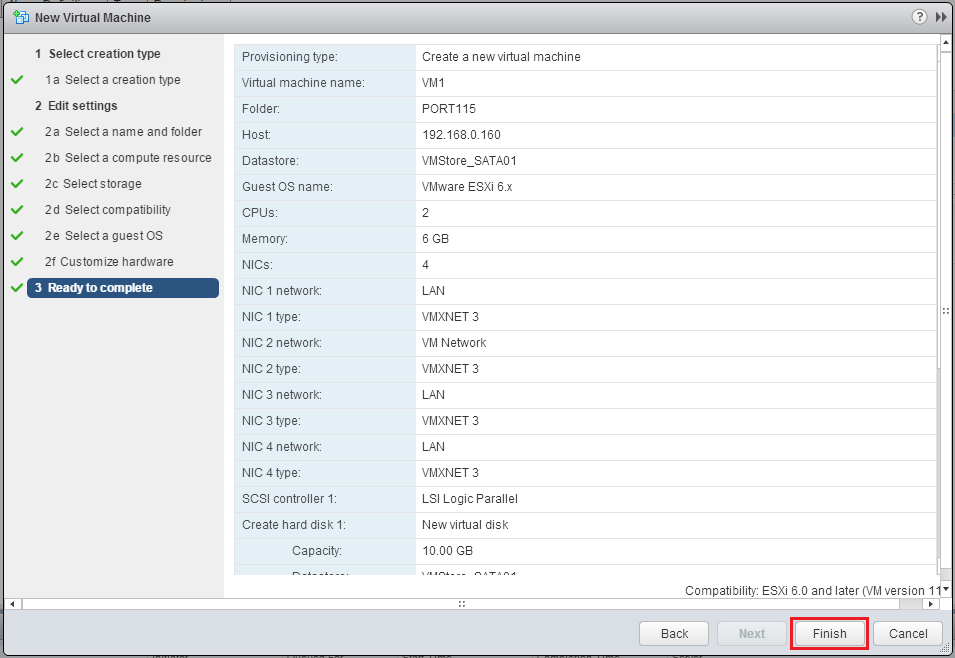Click the NIC 1 network value LAN

[x=433, y=291]
